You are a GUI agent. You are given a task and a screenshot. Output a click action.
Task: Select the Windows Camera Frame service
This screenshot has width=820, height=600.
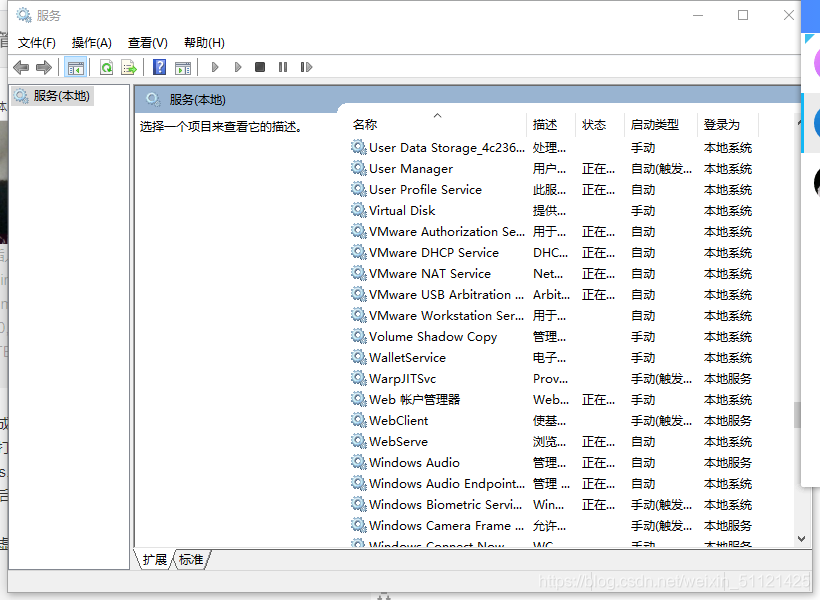[446, 525]
